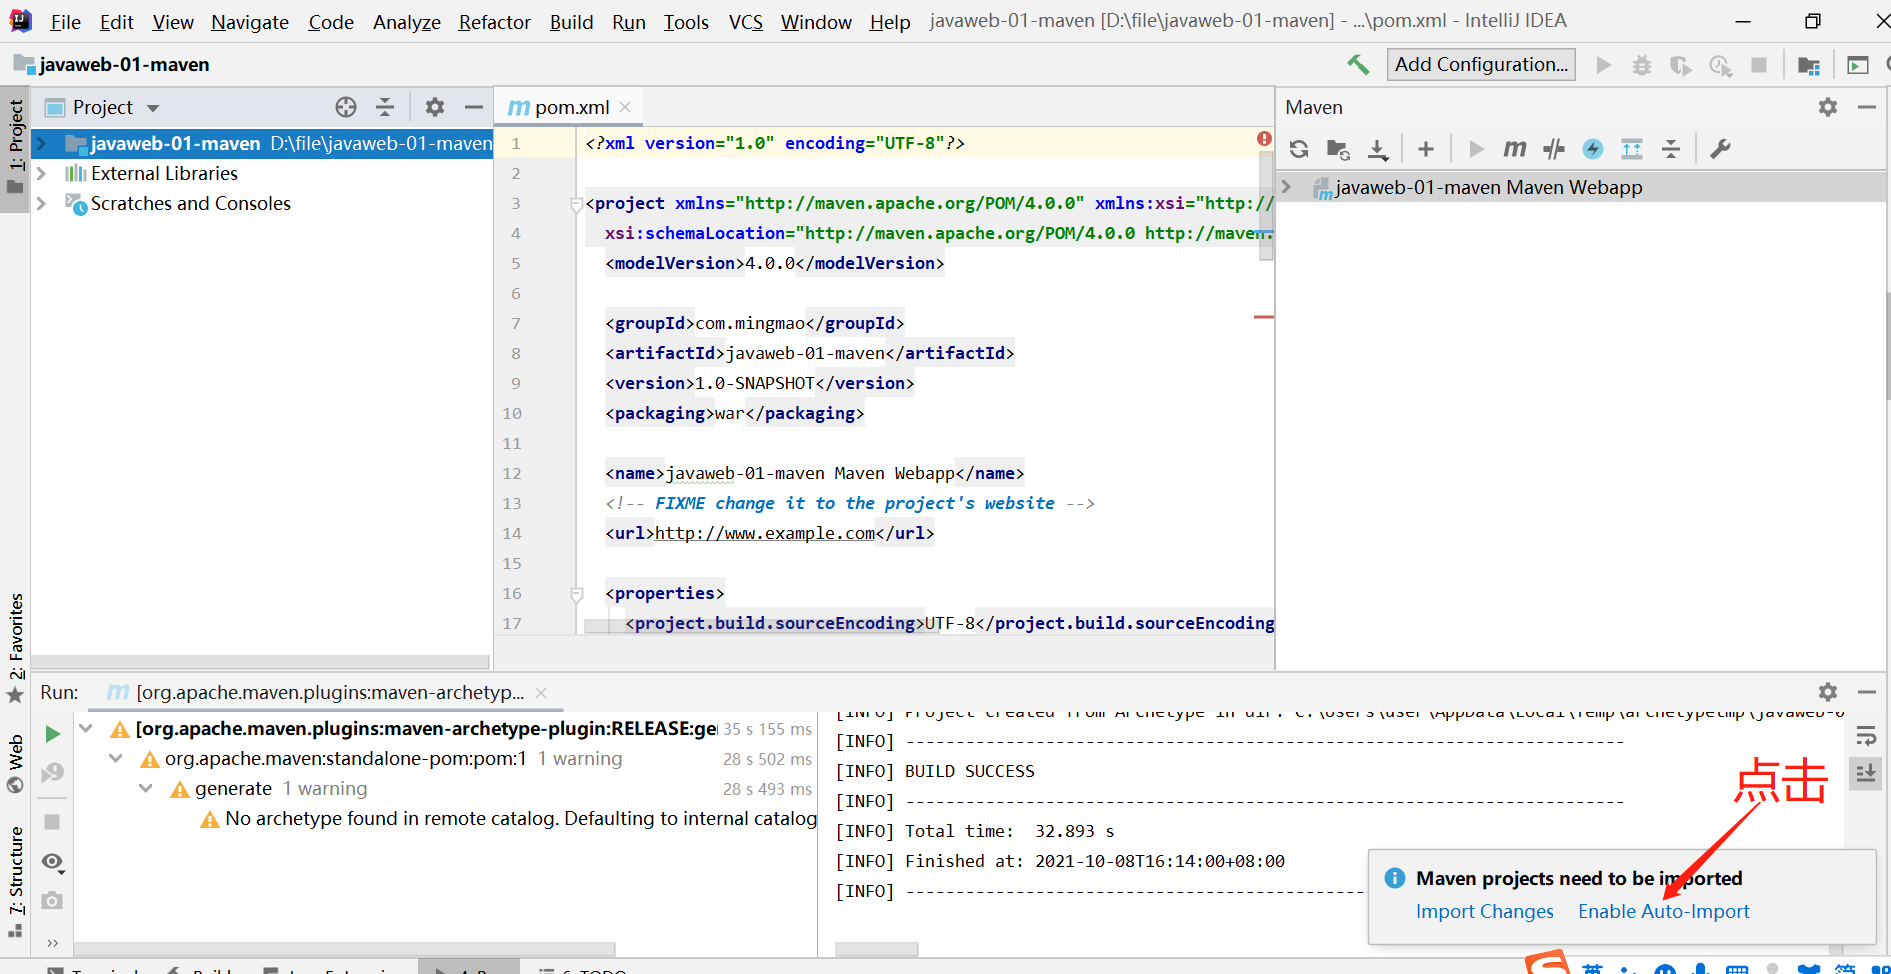Expand javaweb-01-maven Maven Webapp node
1891x974 pixels.
pos(1287,187)
